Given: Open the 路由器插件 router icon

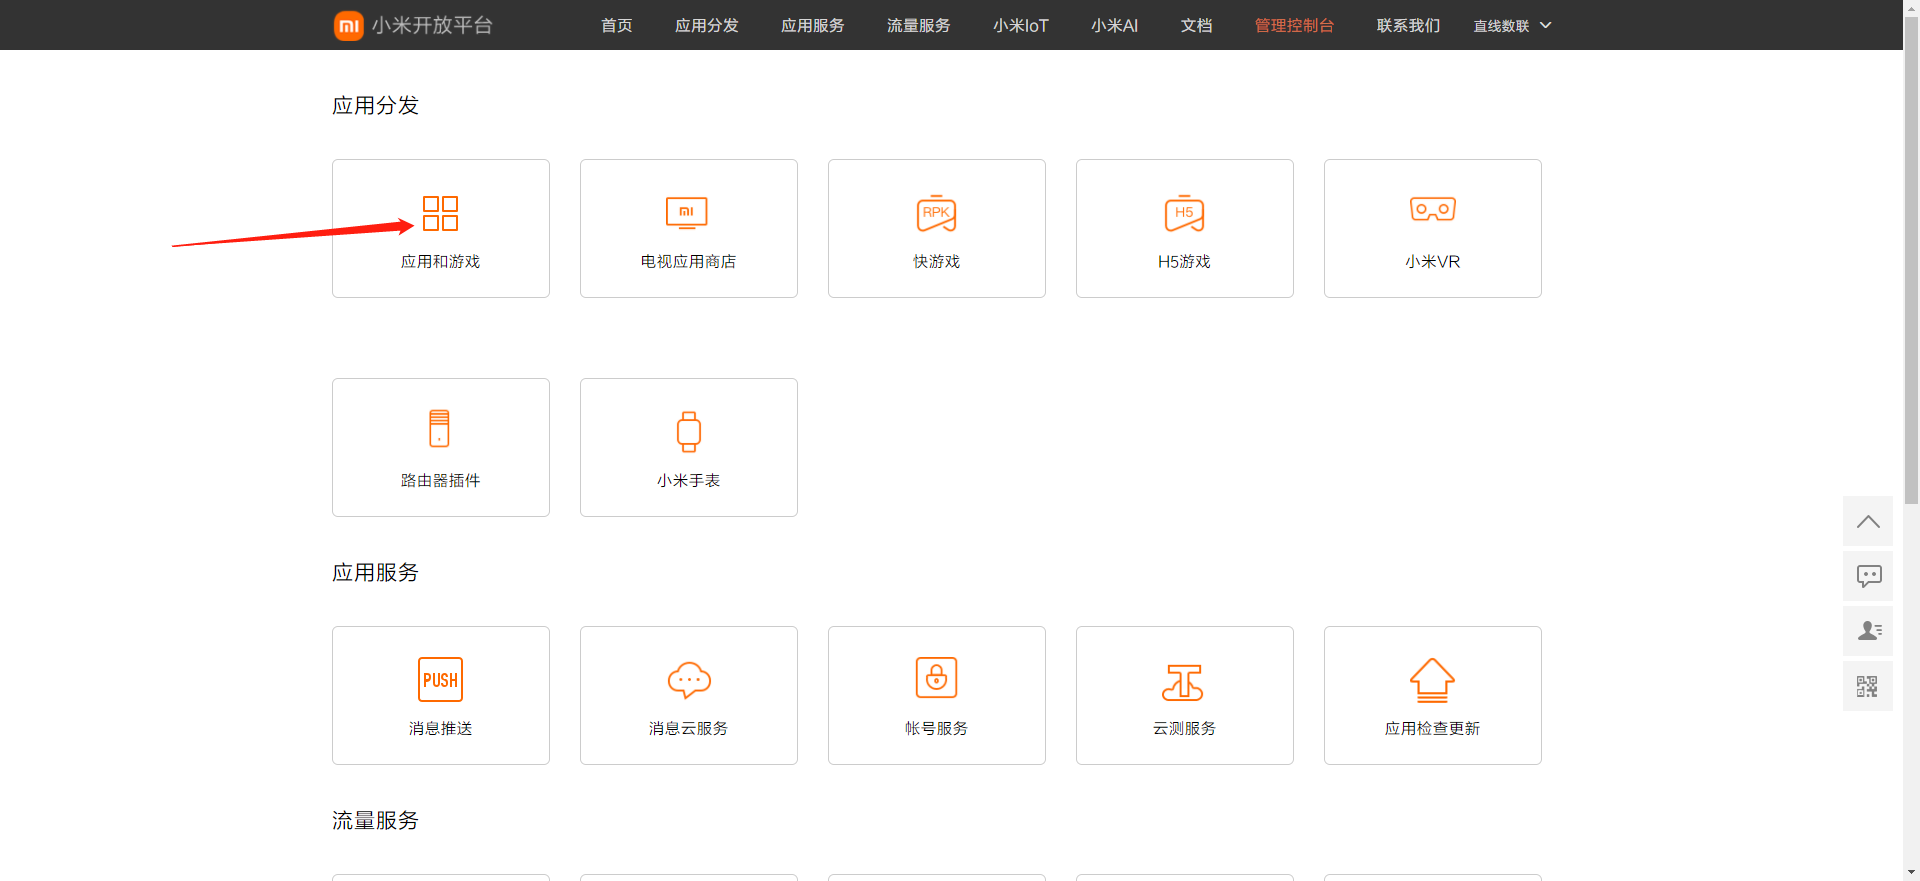Looking at the screenshot, I should 439,429.
